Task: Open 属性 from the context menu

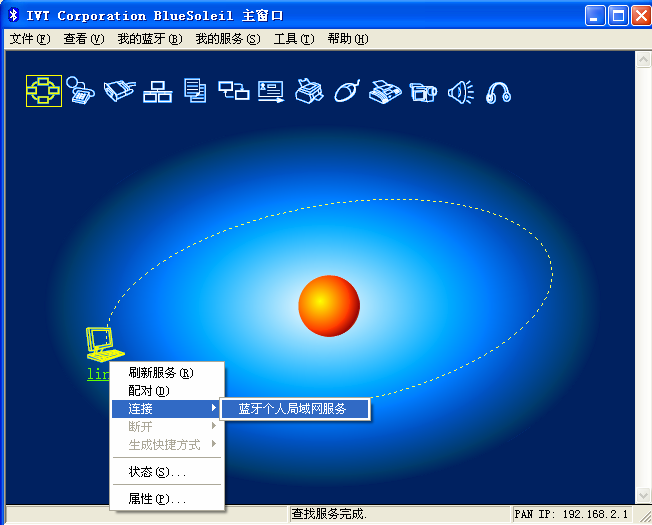Action: [x=157, y=498]
